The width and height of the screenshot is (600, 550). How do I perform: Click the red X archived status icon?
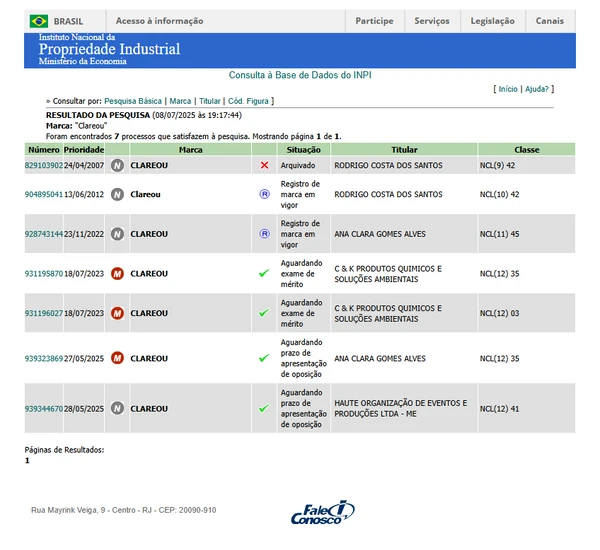click(264, 165)
